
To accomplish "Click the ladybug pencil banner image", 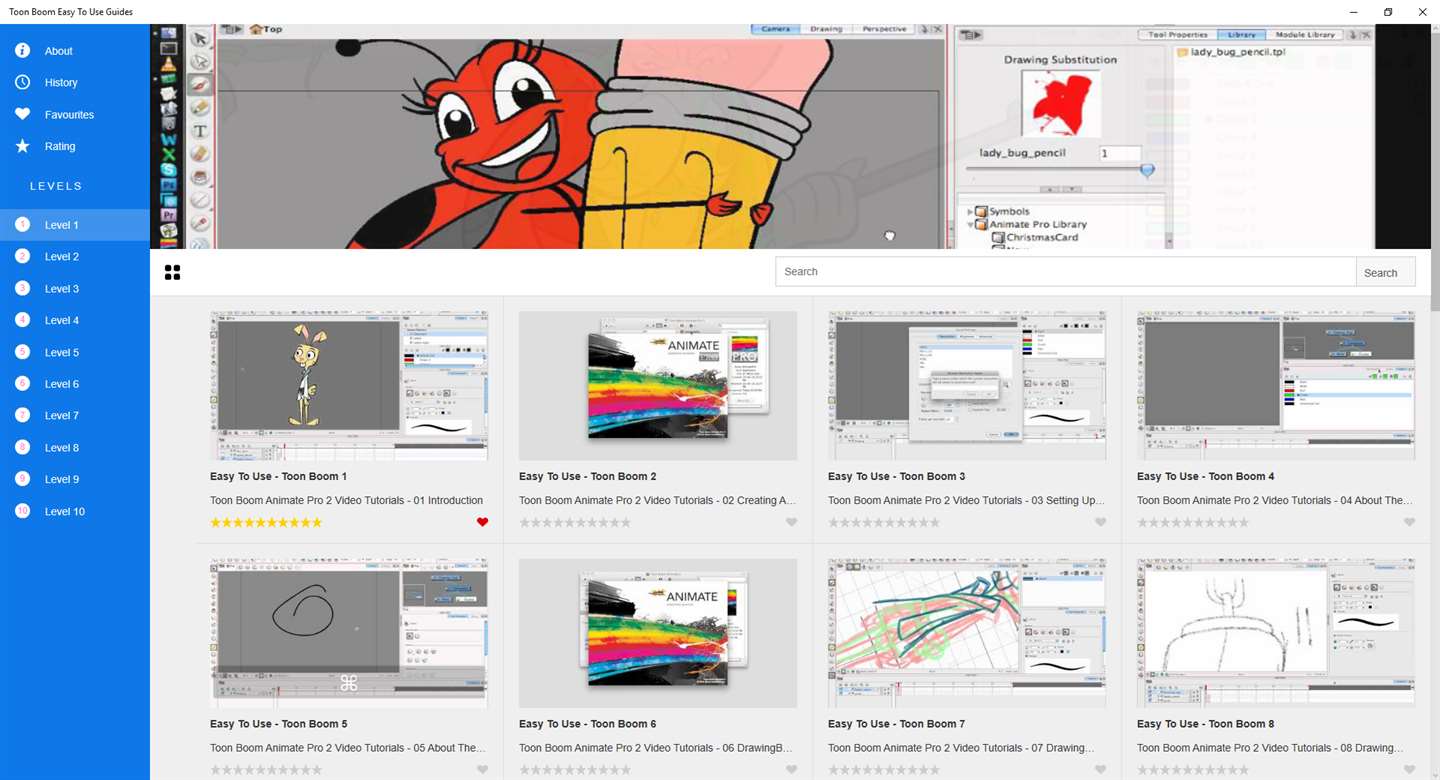I will pyautogui.click(x=791, y=137).
